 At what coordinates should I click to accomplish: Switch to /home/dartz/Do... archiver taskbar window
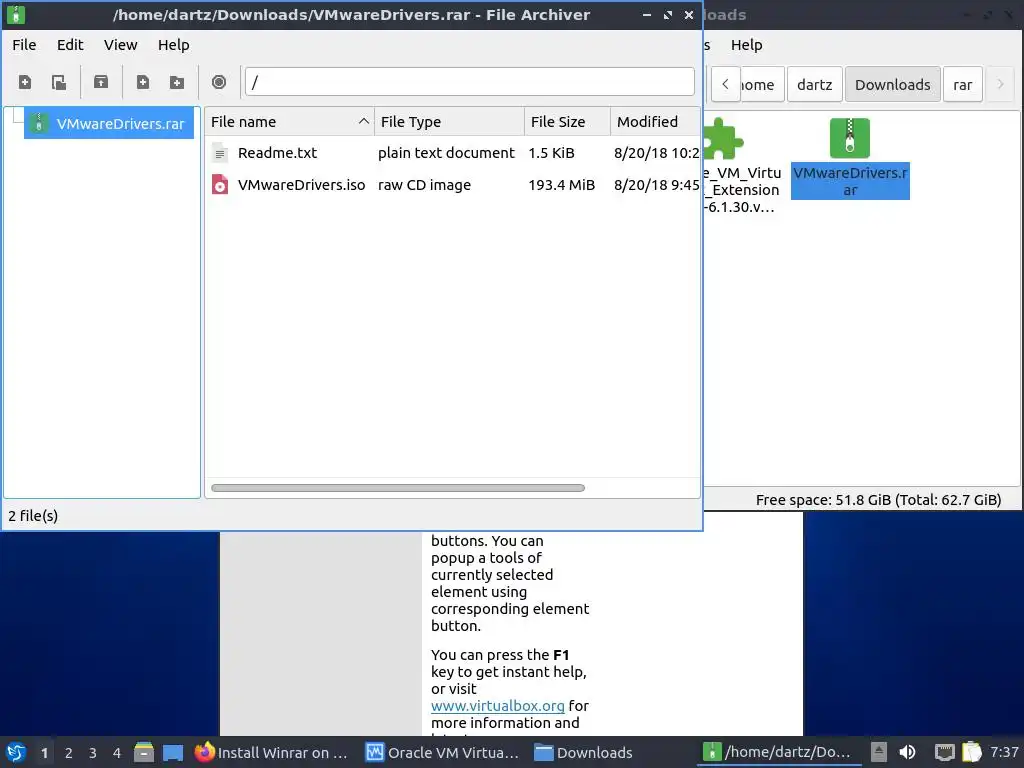point(778,753)
